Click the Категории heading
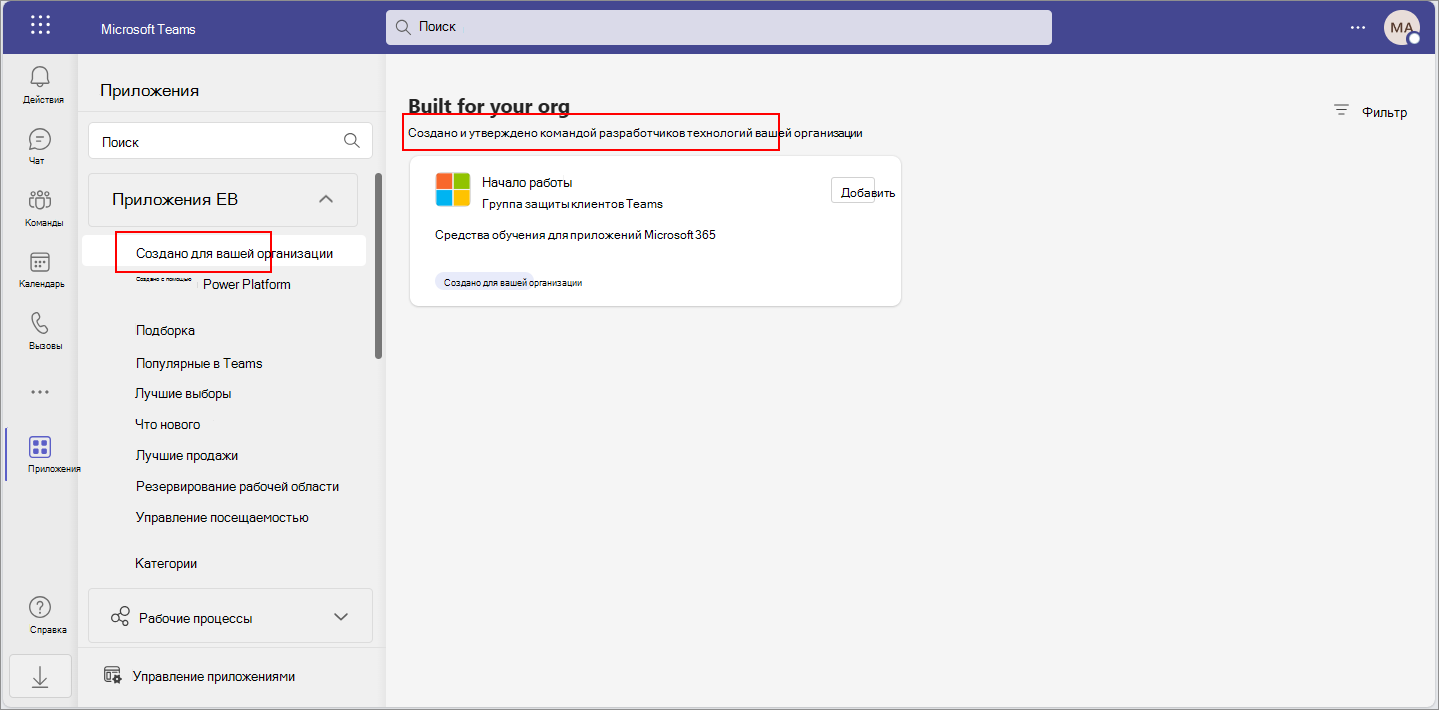This screenshot has height=710, width=1439. coord(166,563)
